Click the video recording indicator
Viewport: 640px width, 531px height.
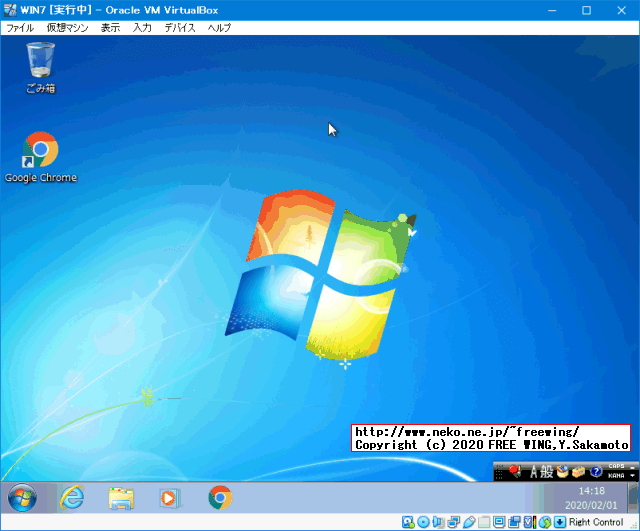(x=515, y=522)
